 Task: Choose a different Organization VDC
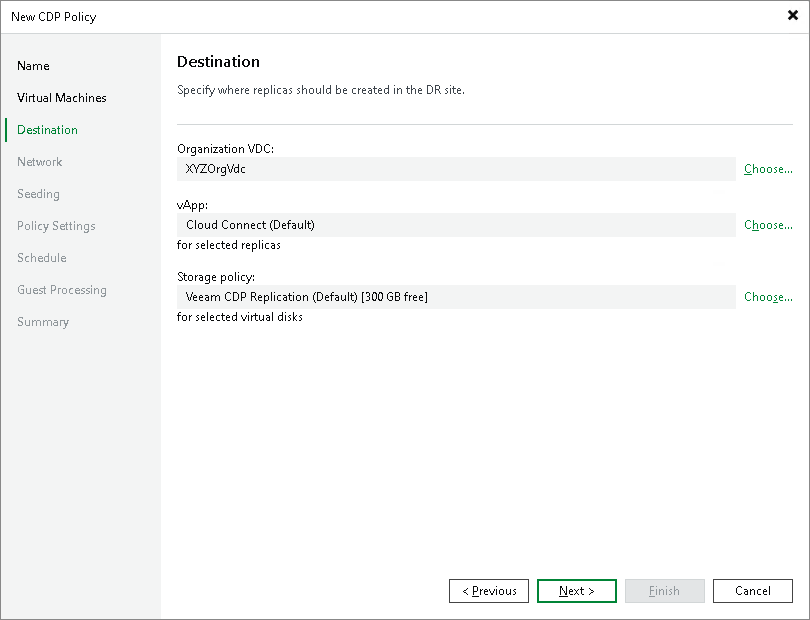point(768,169)
